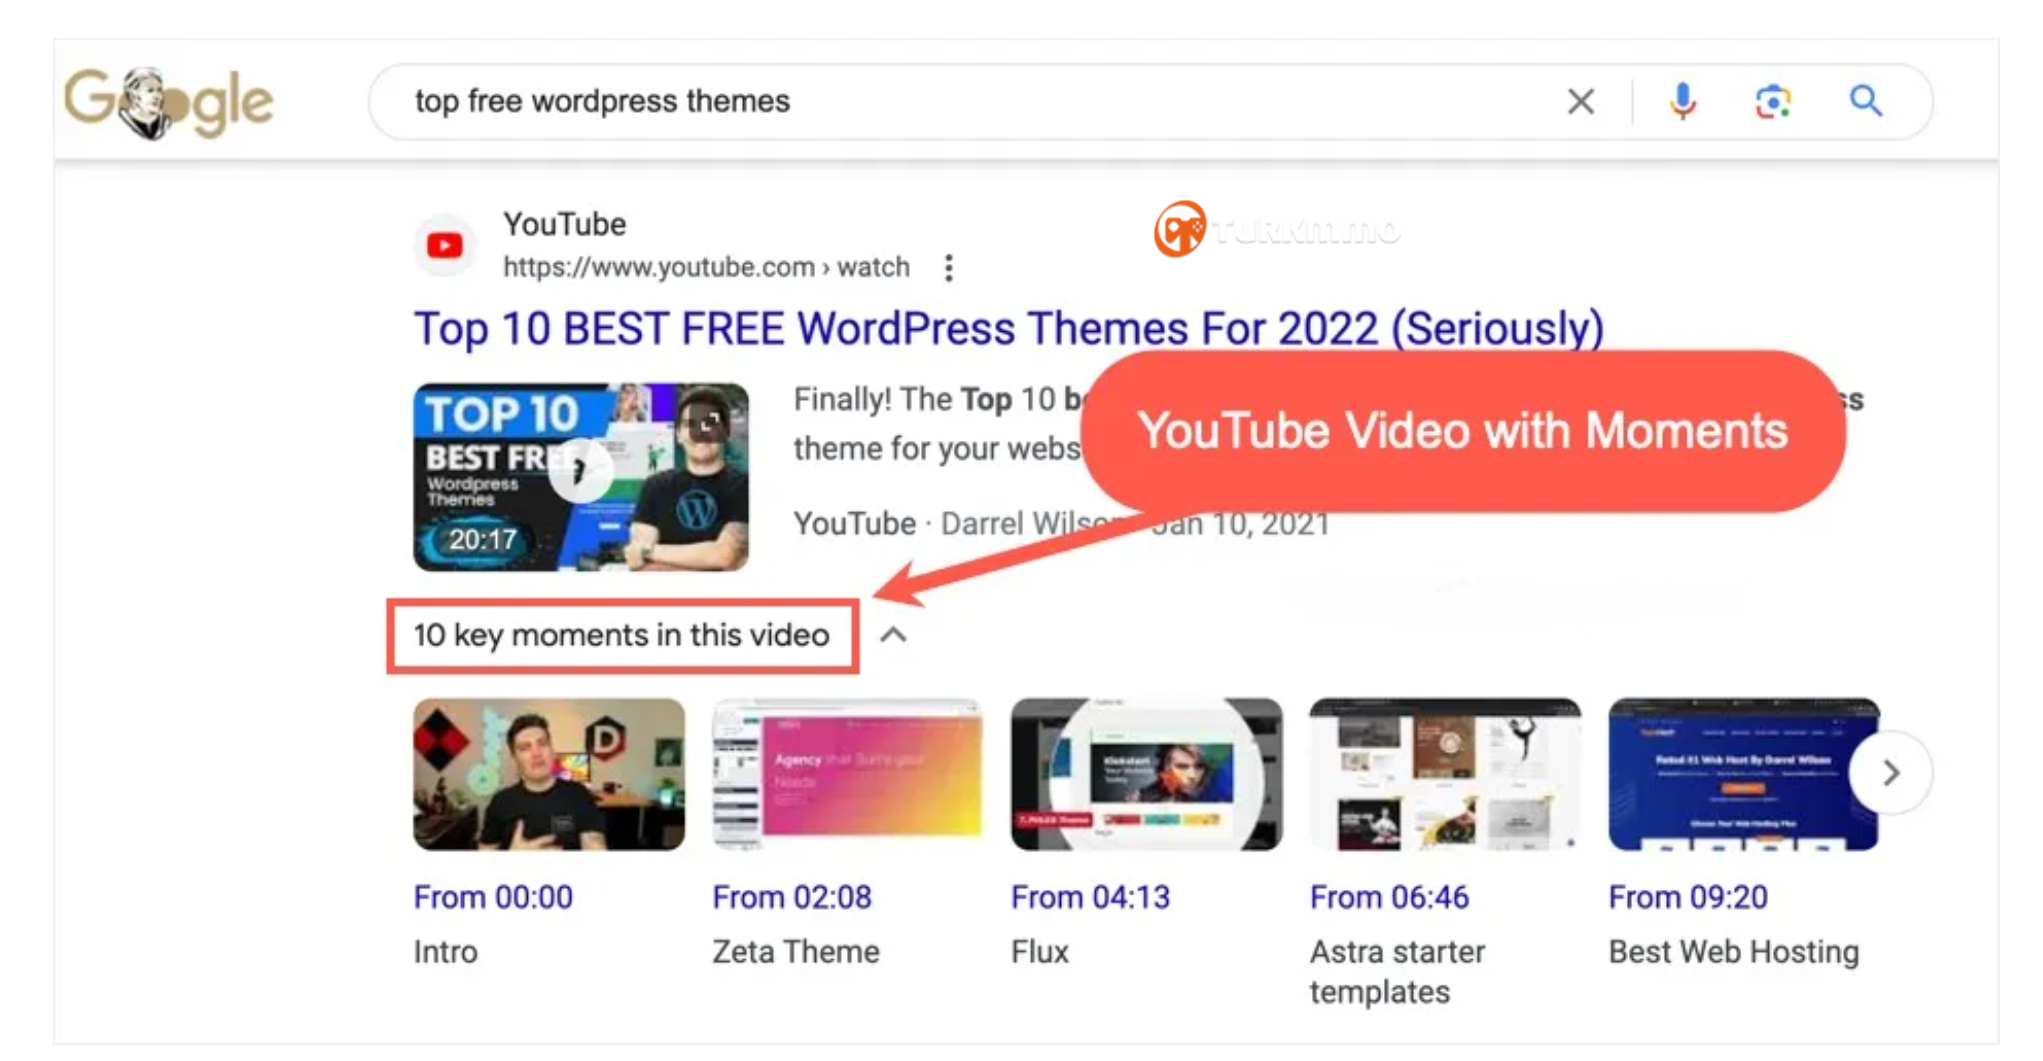
Task: Open the Best Web Hosting moment thumbnail
Action: coord(1743,774)
